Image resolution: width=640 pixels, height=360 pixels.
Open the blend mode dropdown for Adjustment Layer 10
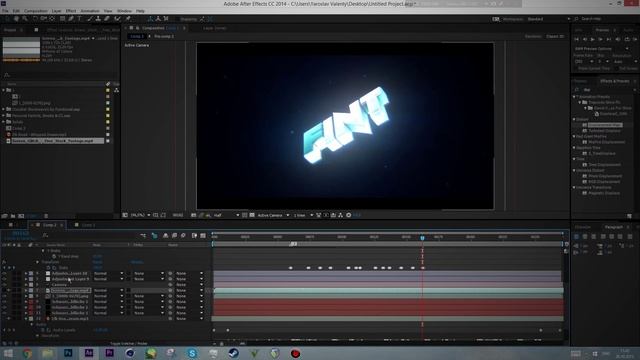[109, 273]
